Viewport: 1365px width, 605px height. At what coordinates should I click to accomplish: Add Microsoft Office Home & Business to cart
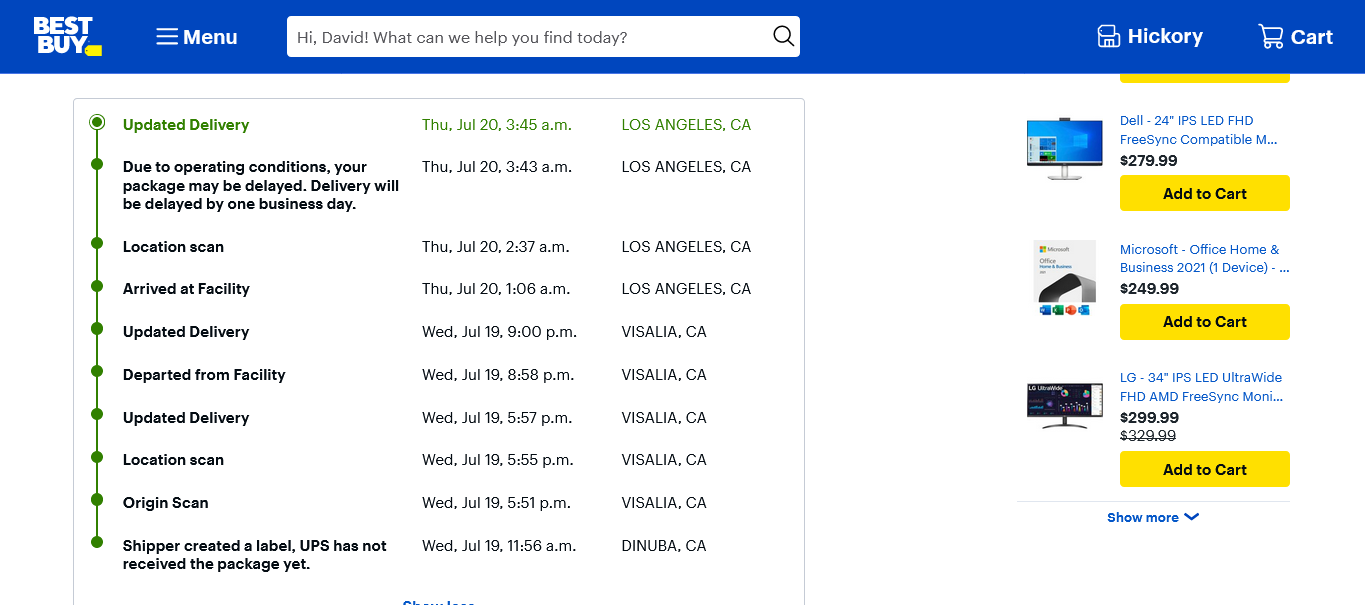1204,322
